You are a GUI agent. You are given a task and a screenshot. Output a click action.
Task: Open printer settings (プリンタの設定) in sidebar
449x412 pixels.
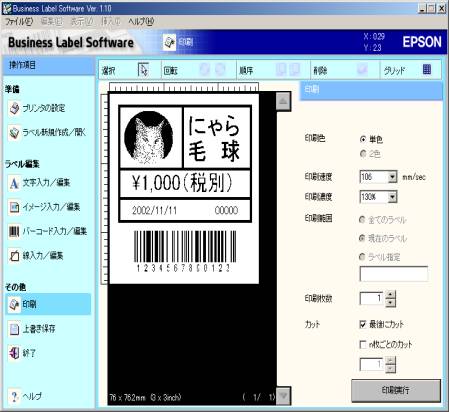[37, 108]
